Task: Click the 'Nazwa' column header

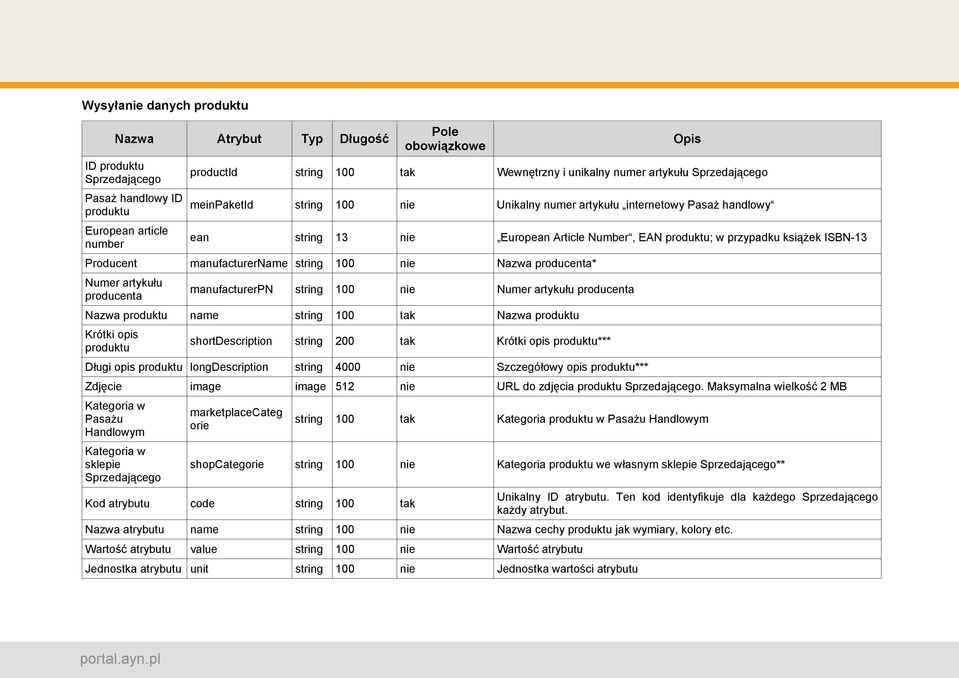Action: tap(134, 139)
